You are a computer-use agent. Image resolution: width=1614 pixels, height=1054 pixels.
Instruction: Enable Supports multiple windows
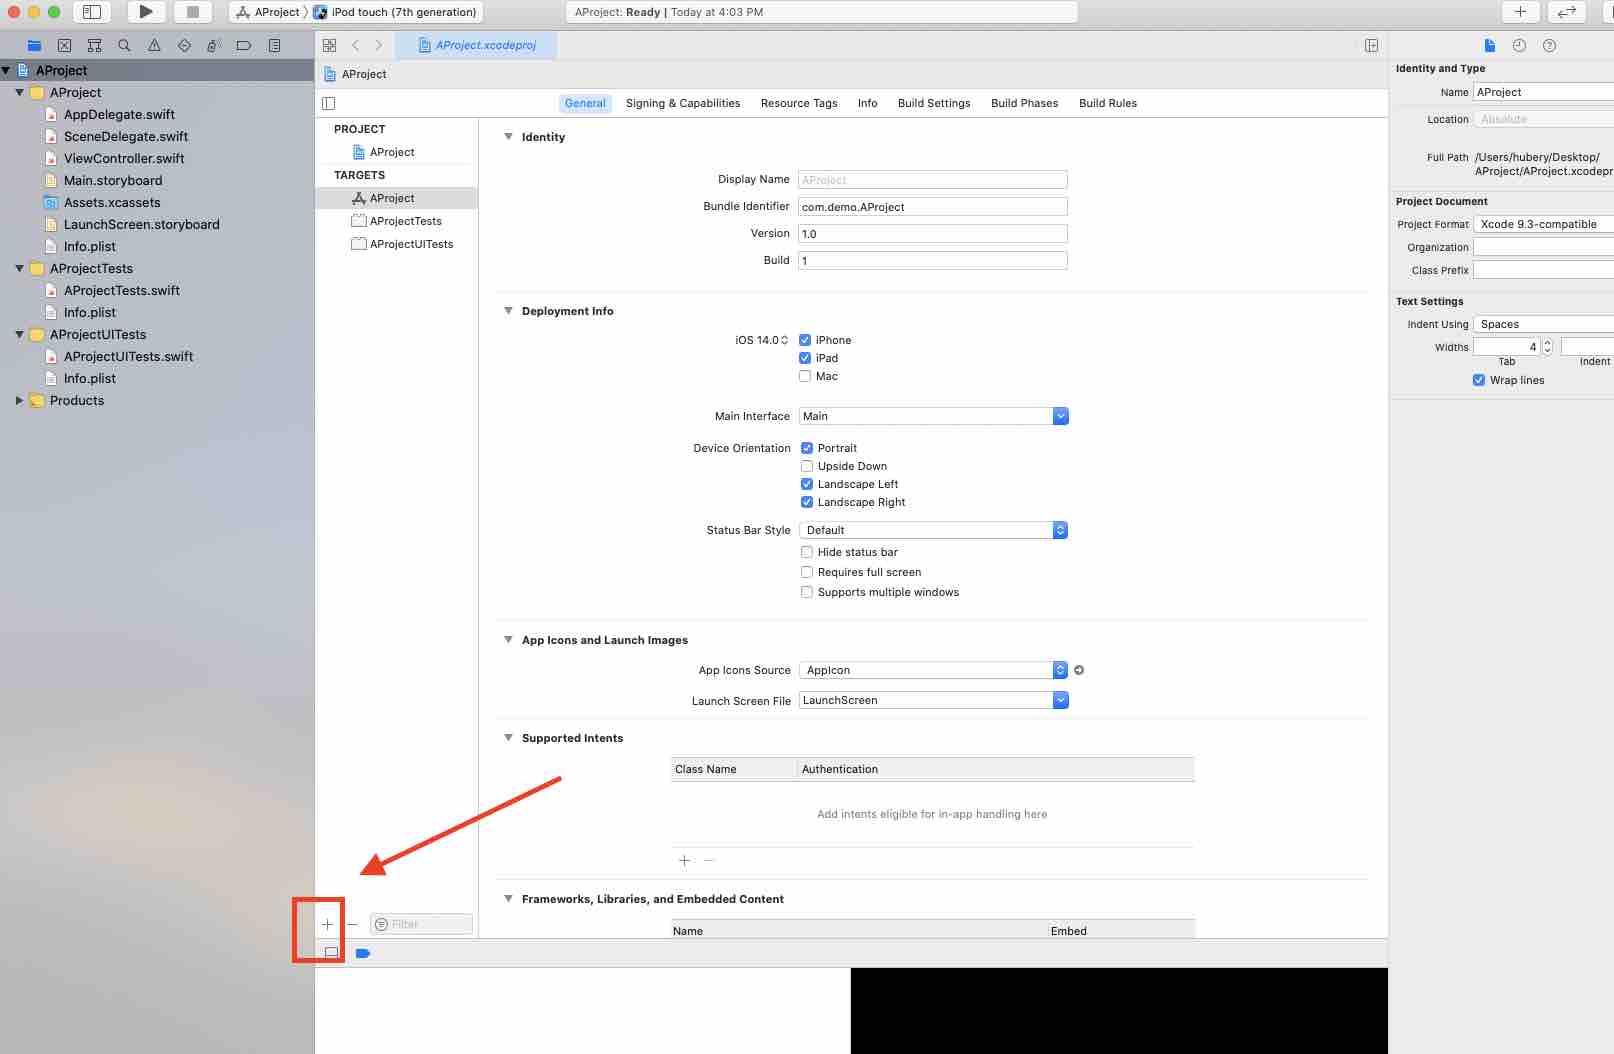(807, 592)
